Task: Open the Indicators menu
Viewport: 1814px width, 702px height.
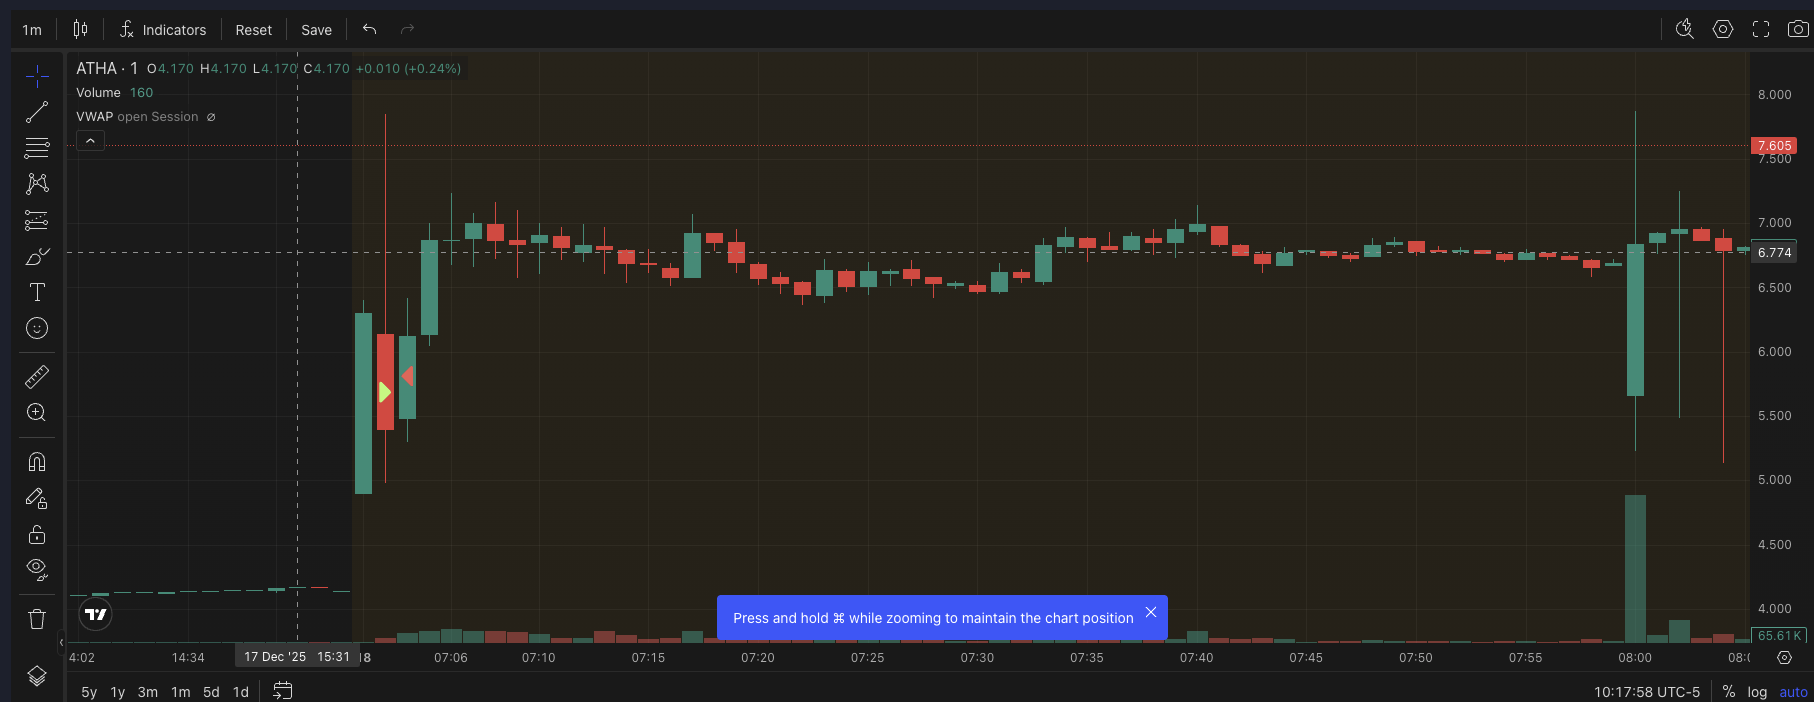Action: click(163, 30)
